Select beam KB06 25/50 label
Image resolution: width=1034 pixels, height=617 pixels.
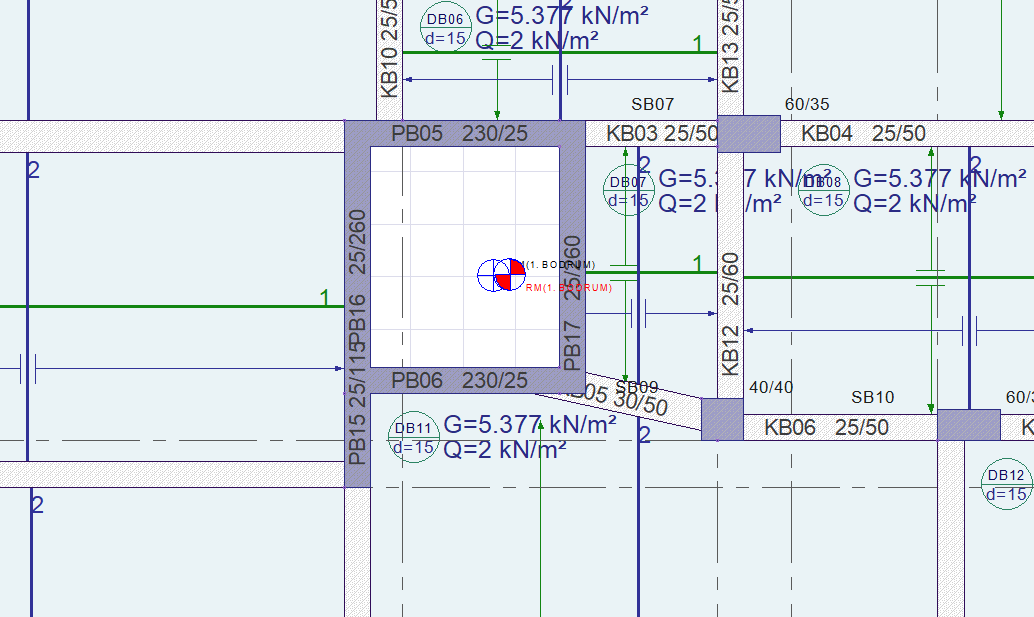point(826,427)
